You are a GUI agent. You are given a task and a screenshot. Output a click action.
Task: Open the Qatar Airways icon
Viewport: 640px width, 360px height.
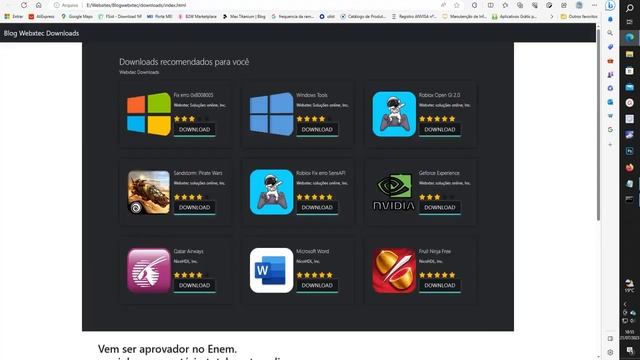pos(149,270)
